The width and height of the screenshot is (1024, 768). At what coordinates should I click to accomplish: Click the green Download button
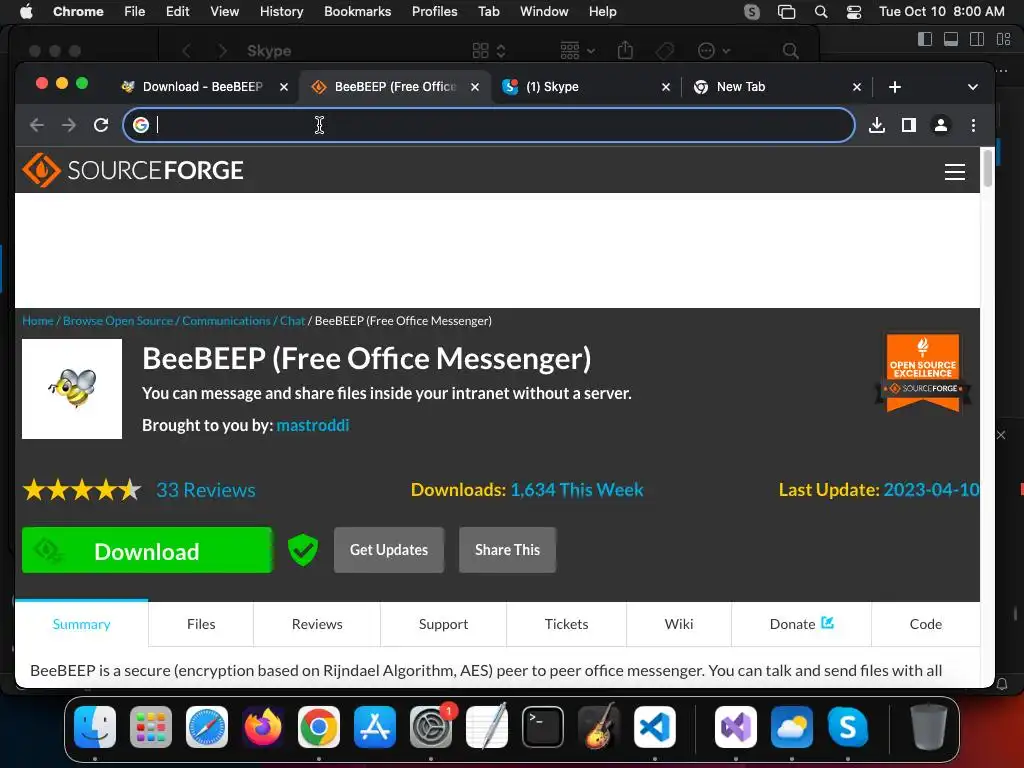click(x=148, y=551)
